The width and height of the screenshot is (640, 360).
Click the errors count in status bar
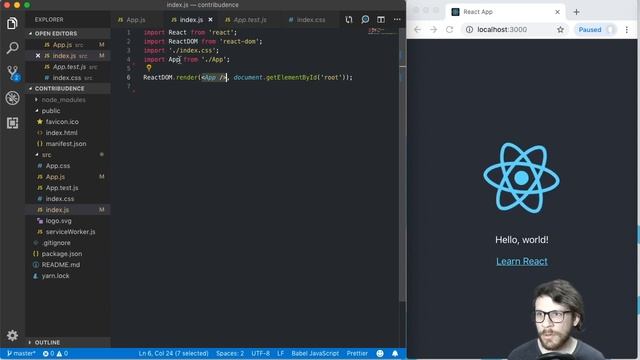(x=49, y=353)
